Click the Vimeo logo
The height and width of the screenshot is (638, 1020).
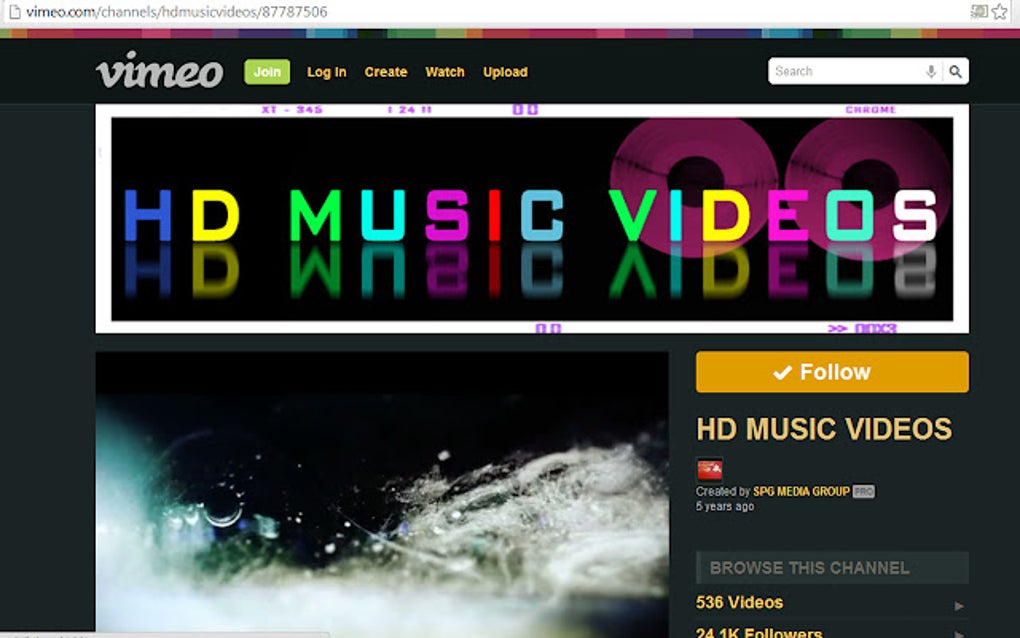[159, 71]
